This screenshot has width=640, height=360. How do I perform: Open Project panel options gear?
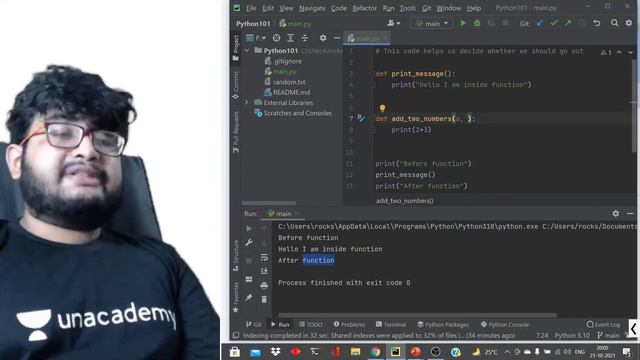[323, 38]
